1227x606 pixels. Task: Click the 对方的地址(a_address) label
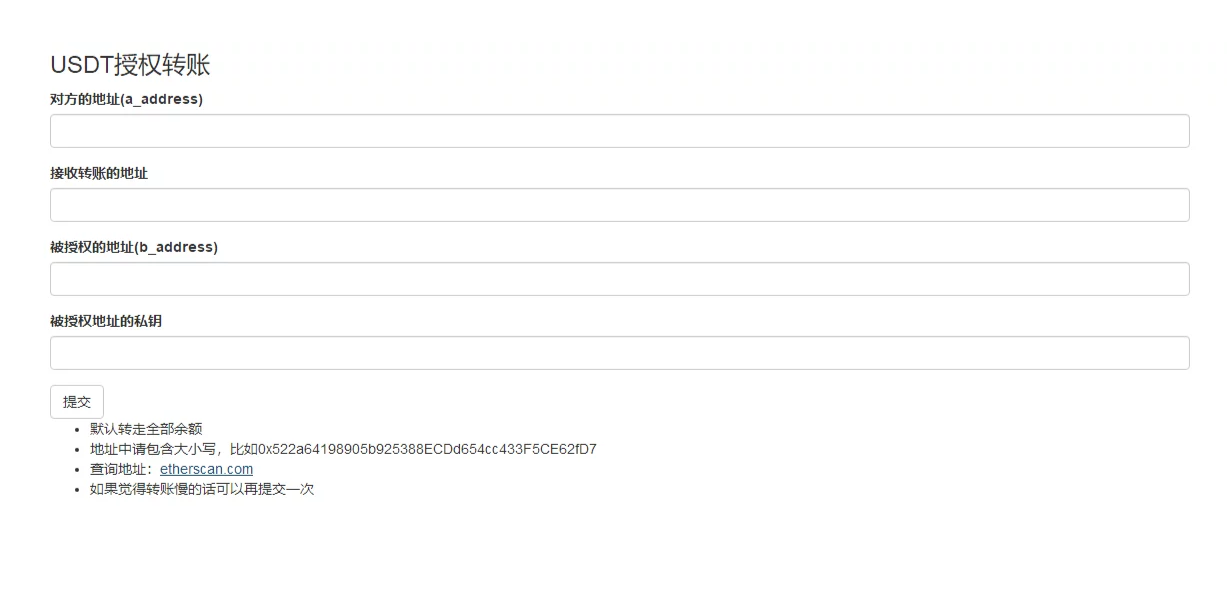coord(126,99)
